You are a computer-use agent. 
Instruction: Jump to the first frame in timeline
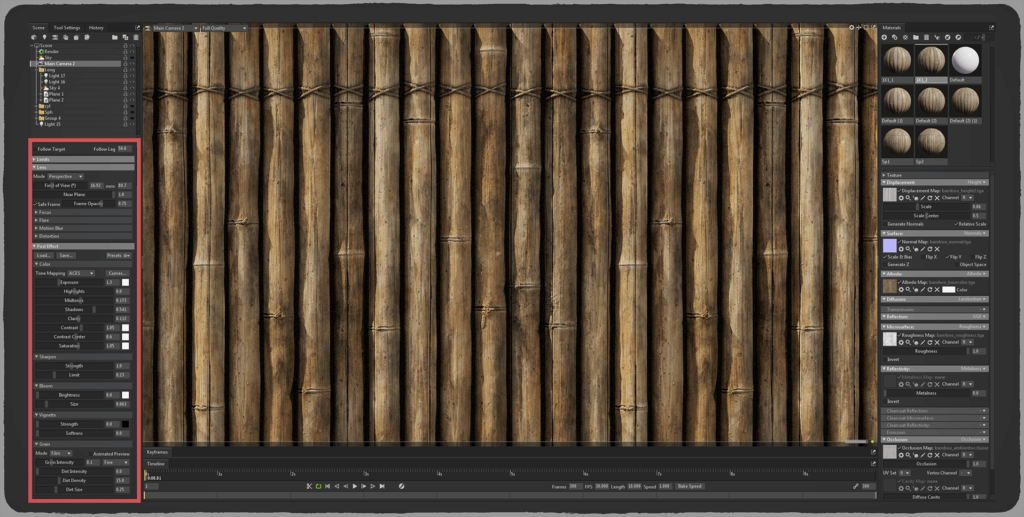click(x=328, y=486)
